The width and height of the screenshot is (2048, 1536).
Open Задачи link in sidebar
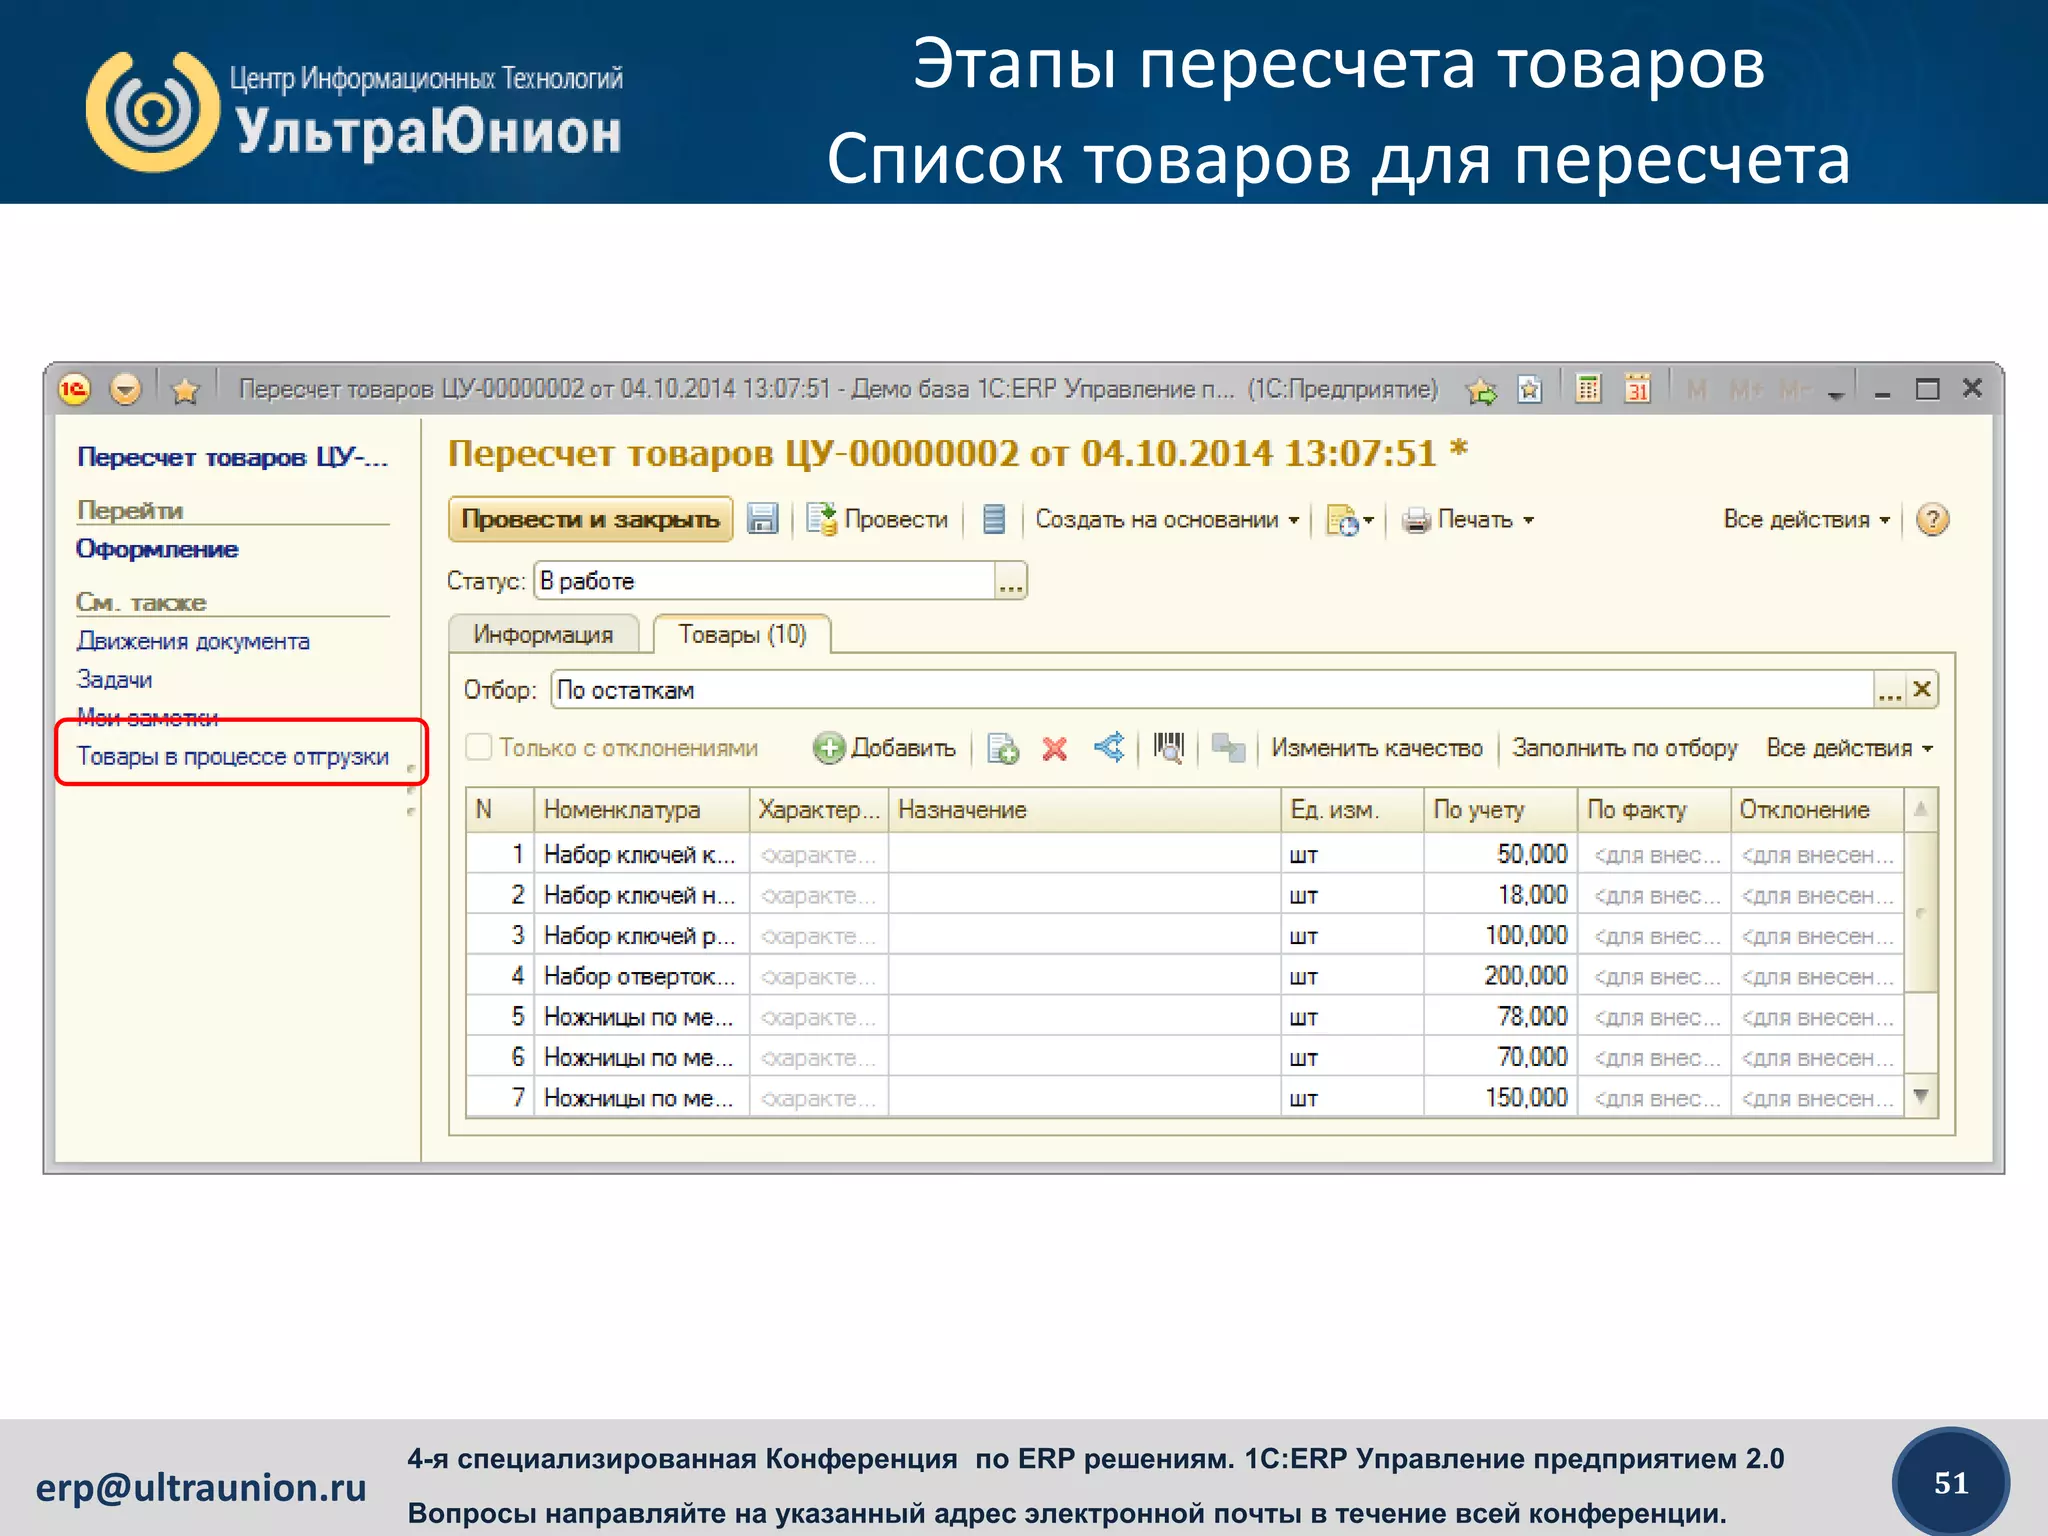coord(115,680)
